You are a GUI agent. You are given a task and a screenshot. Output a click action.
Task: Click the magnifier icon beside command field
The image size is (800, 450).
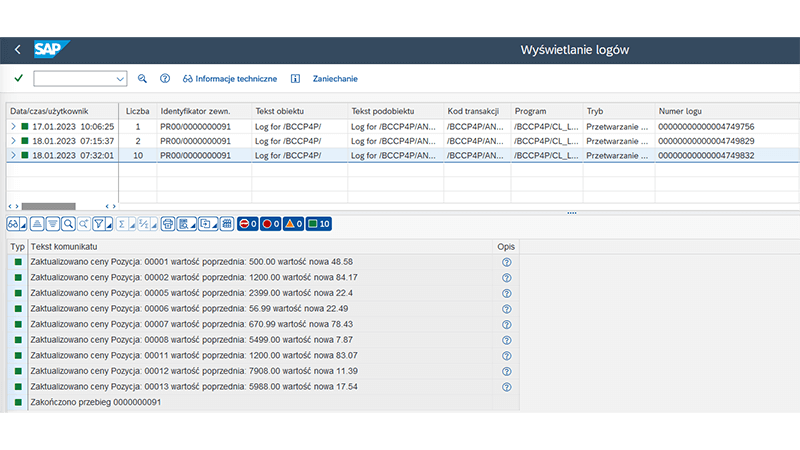click(143, 78)
